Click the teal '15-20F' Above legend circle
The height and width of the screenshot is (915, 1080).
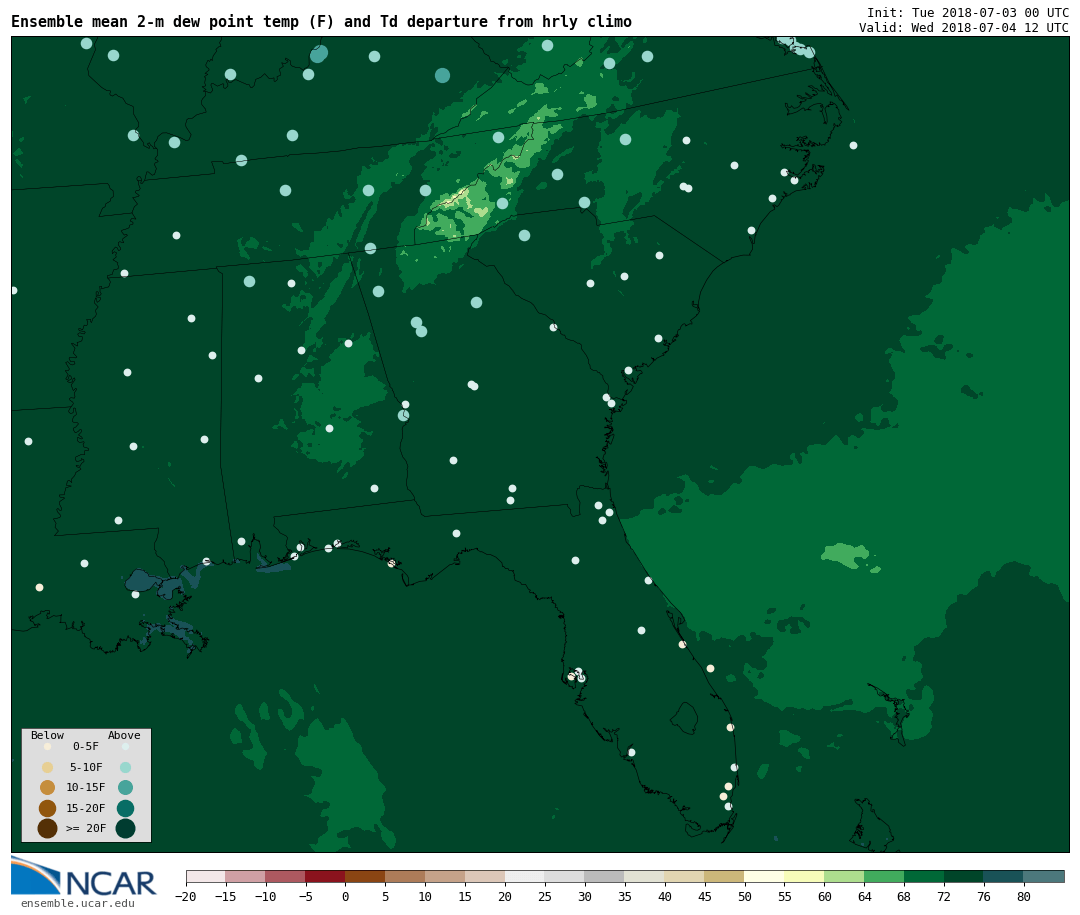(125, 808)
